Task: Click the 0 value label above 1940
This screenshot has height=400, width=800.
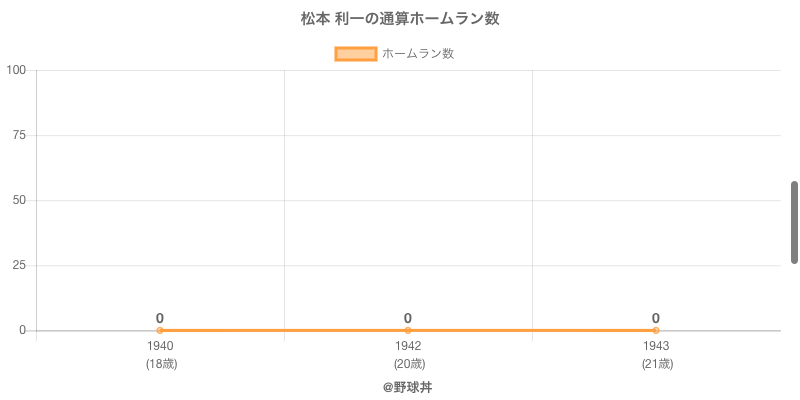Action: tap(160, 318)
